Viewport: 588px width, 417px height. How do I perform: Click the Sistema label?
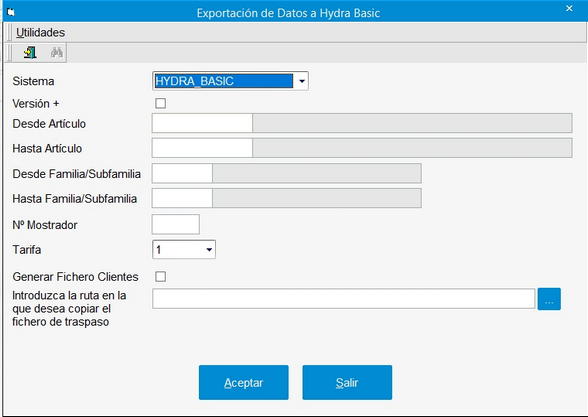click(33, 81)
